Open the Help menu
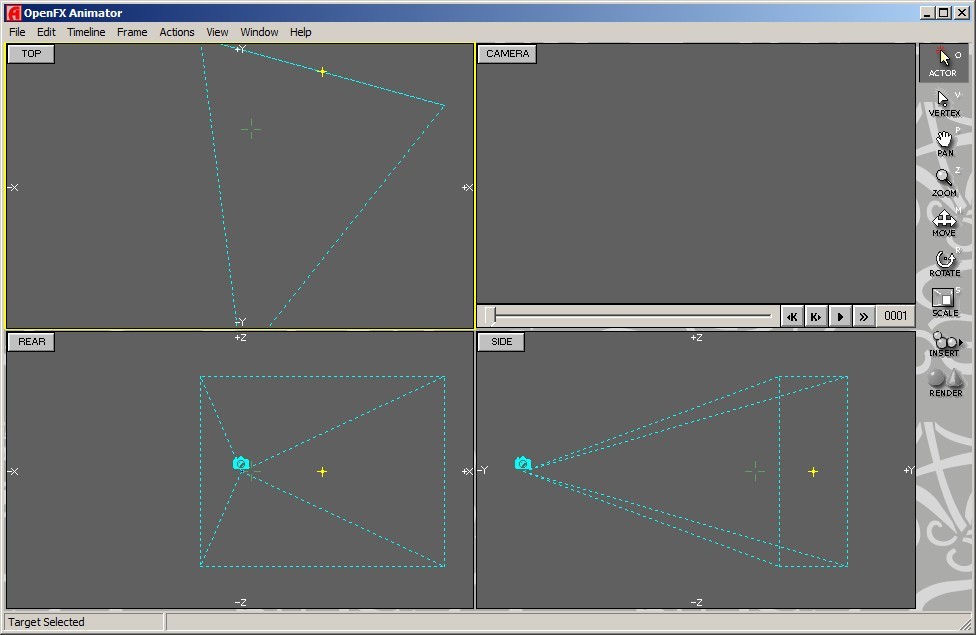 pyautogui.click(x=301, y=32)
